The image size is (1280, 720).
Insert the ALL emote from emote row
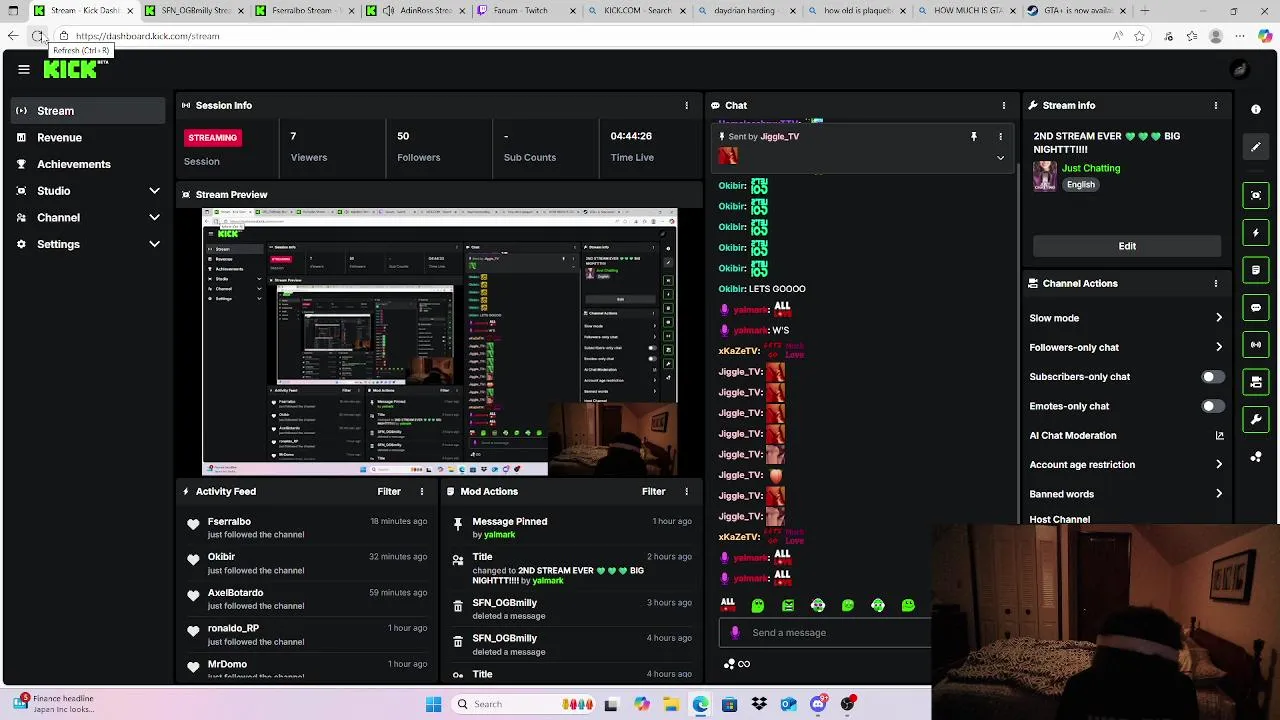point(727,605)
